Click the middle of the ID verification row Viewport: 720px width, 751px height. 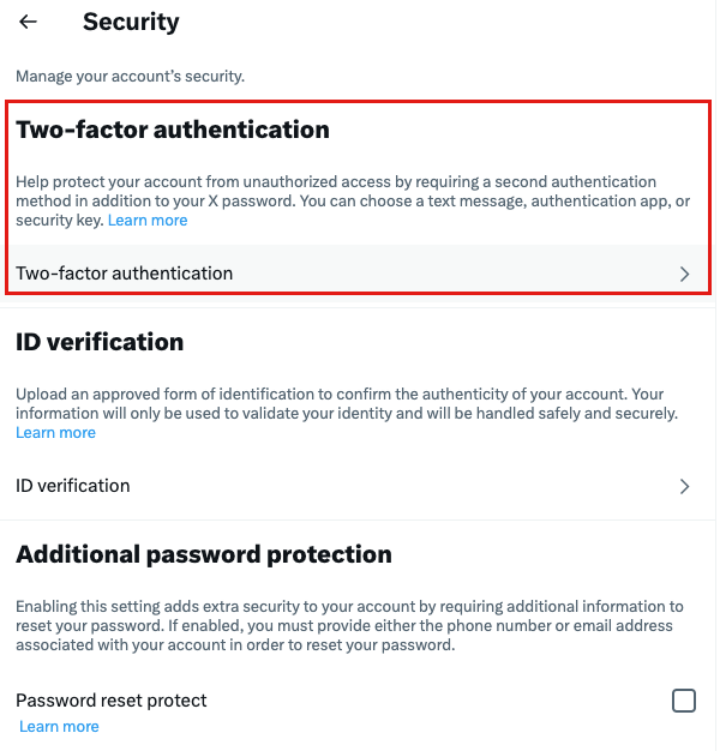(358, 486)
